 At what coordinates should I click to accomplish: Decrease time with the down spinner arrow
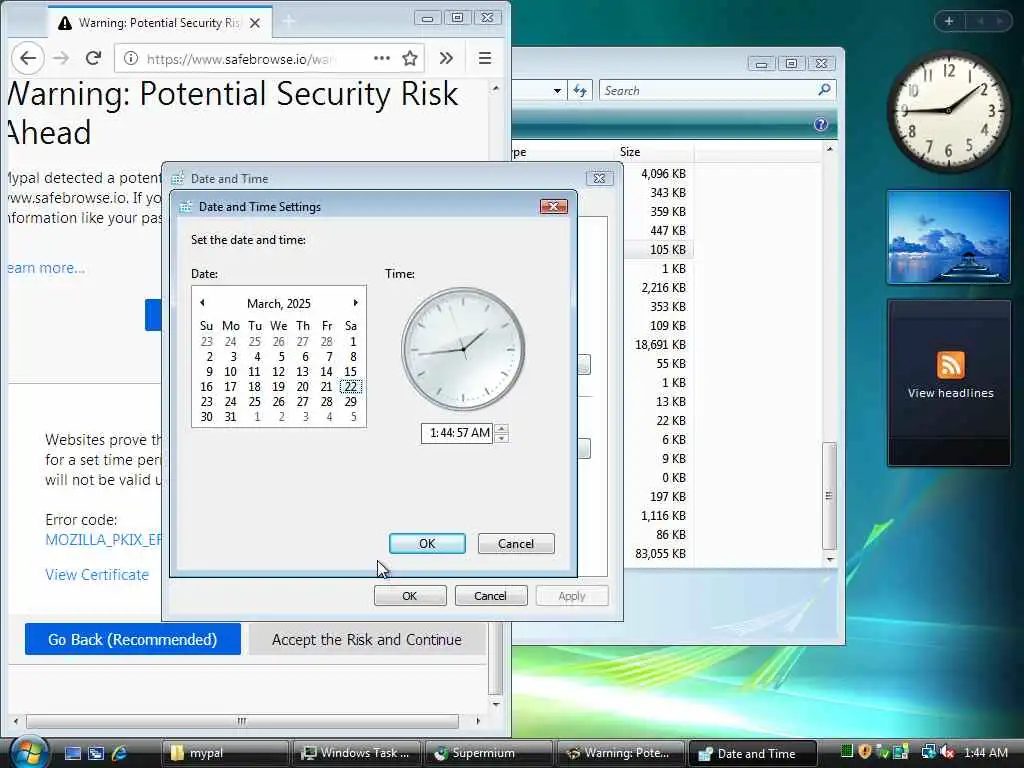click(502, 438)
